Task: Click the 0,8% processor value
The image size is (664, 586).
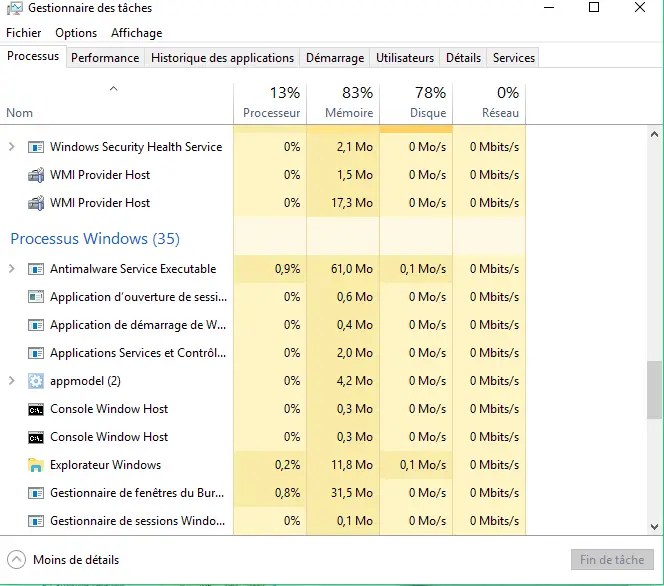Action: click(x=288, y=493)
